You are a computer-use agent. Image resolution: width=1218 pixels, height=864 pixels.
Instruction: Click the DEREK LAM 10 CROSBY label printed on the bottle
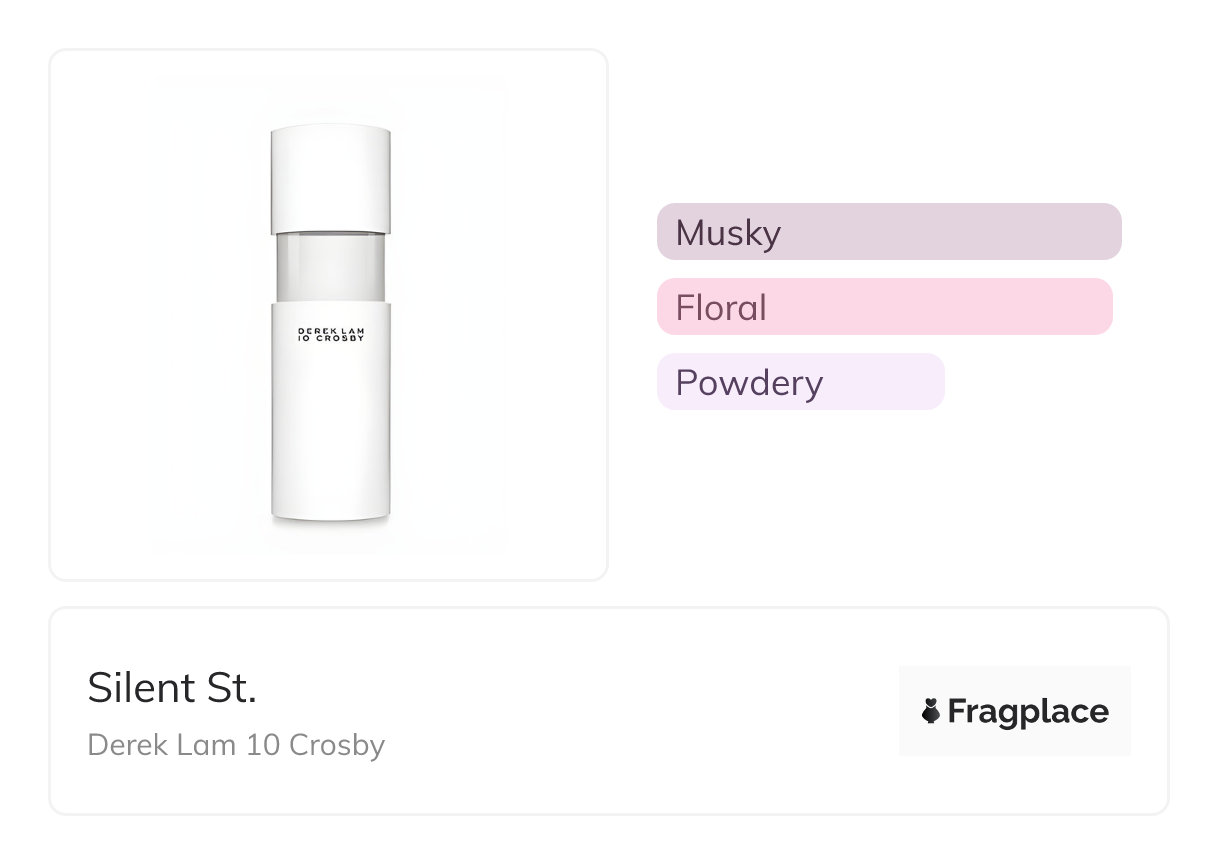[330, 335]
